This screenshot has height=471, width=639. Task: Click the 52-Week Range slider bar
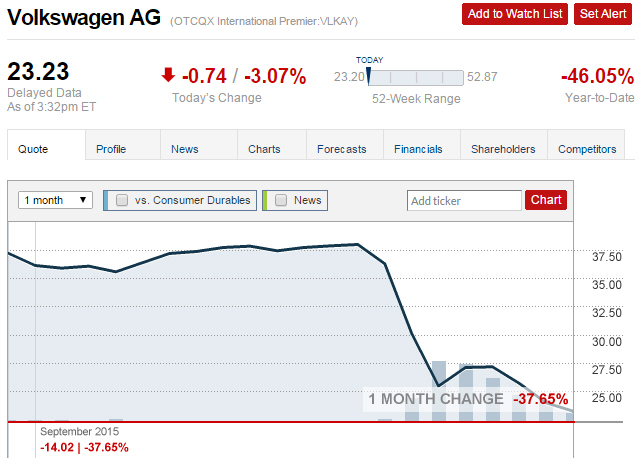tap(415, 77)
